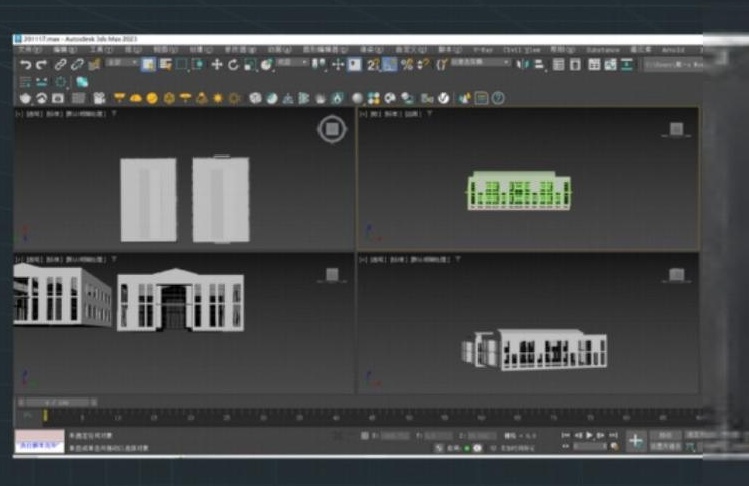Select the Move transform tool
Screen dimensions: 749x486
(217, 65)
